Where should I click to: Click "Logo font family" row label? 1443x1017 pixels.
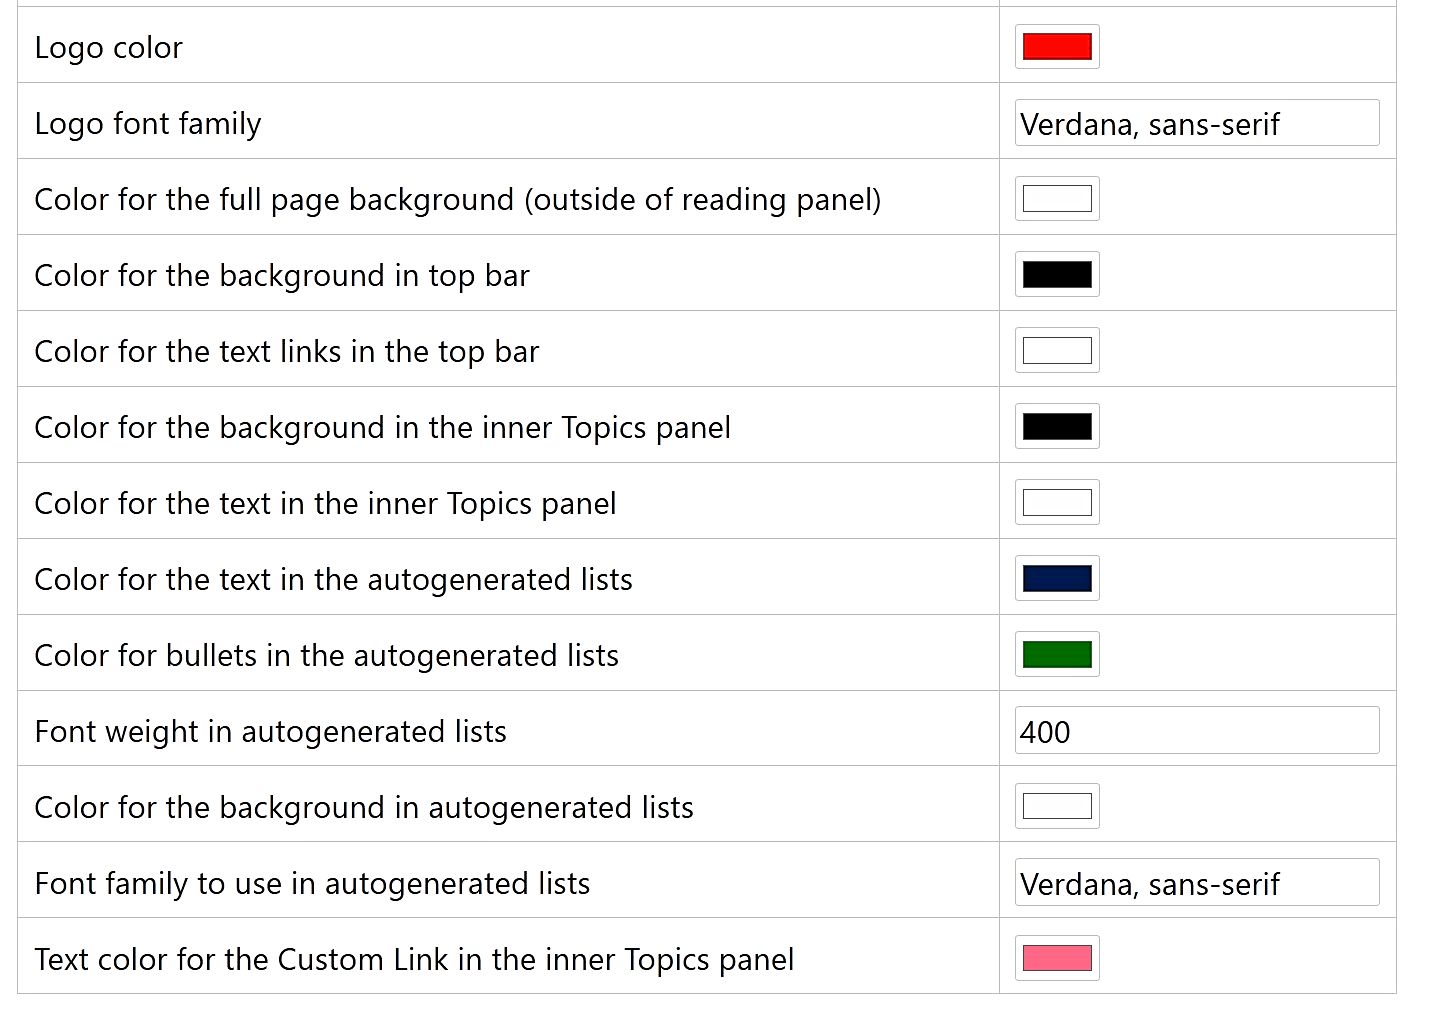pos(148,124)
